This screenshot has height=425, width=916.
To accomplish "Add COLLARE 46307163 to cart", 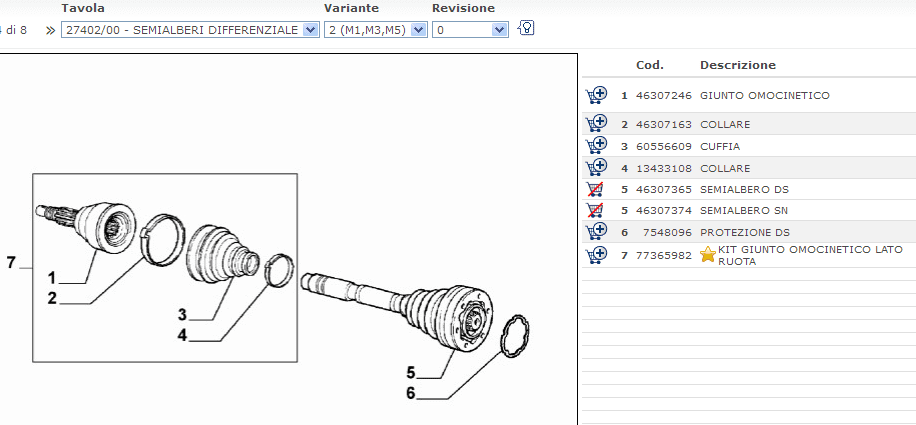I will tap(596, 124).
